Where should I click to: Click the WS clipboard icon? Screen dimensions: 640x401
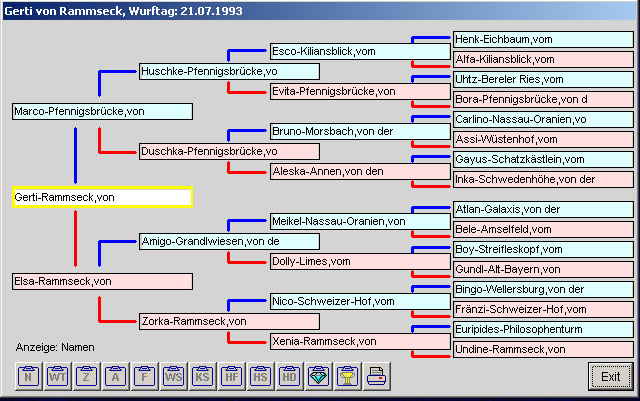(174, 377)
